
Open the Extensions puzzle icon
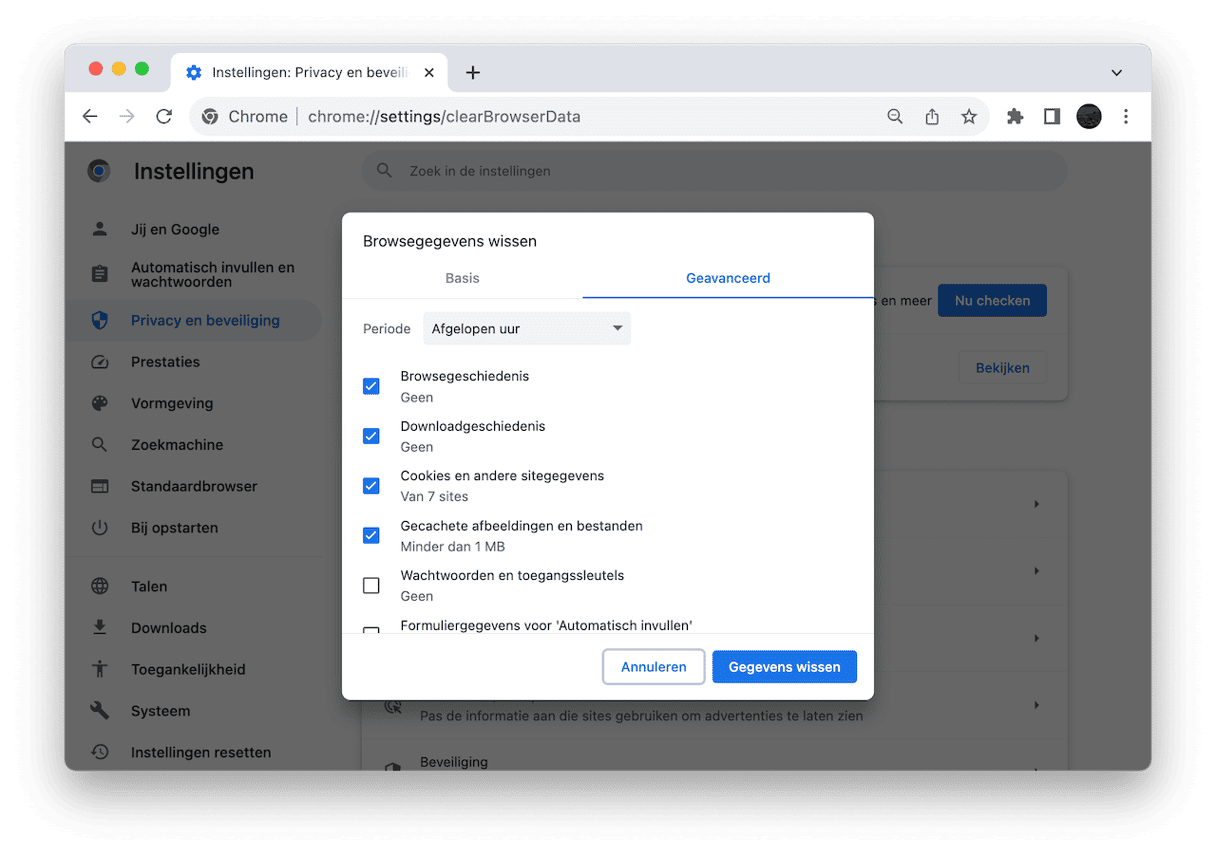[x=1015, y=117]
